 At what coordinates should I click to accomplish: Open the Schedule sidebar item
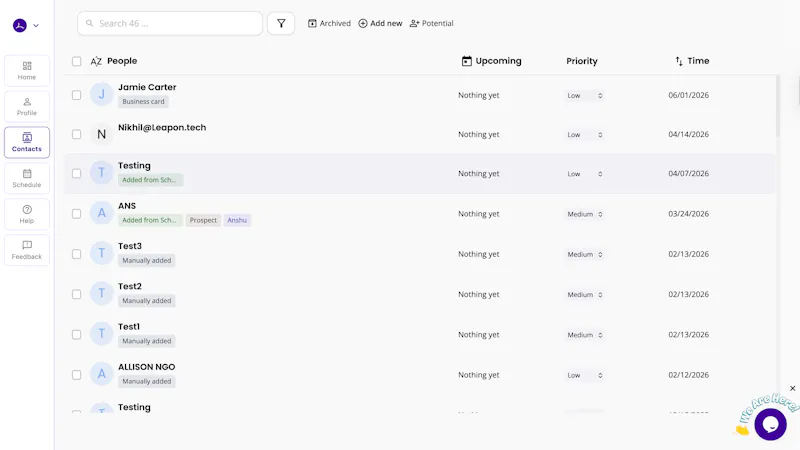pos(27,179)
